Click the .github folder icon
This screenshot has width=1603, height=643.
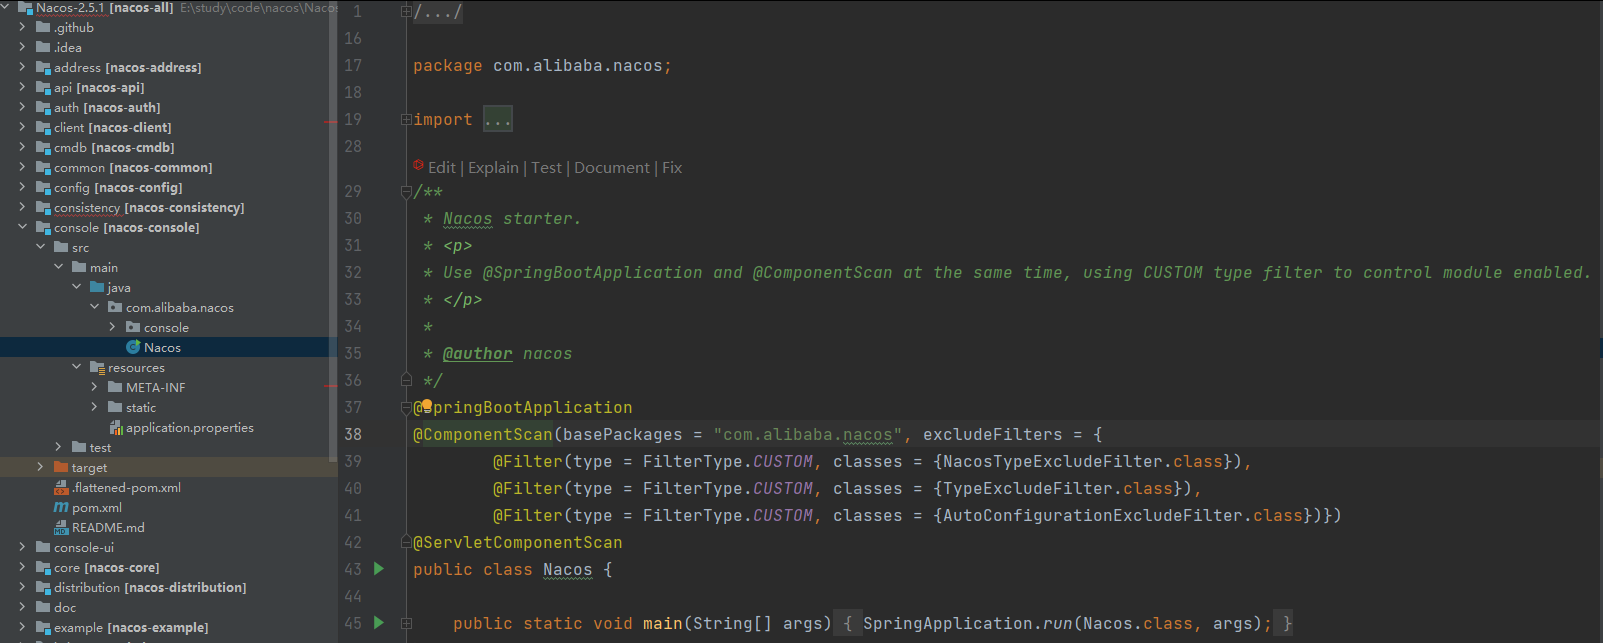click(x=43, y=27)
